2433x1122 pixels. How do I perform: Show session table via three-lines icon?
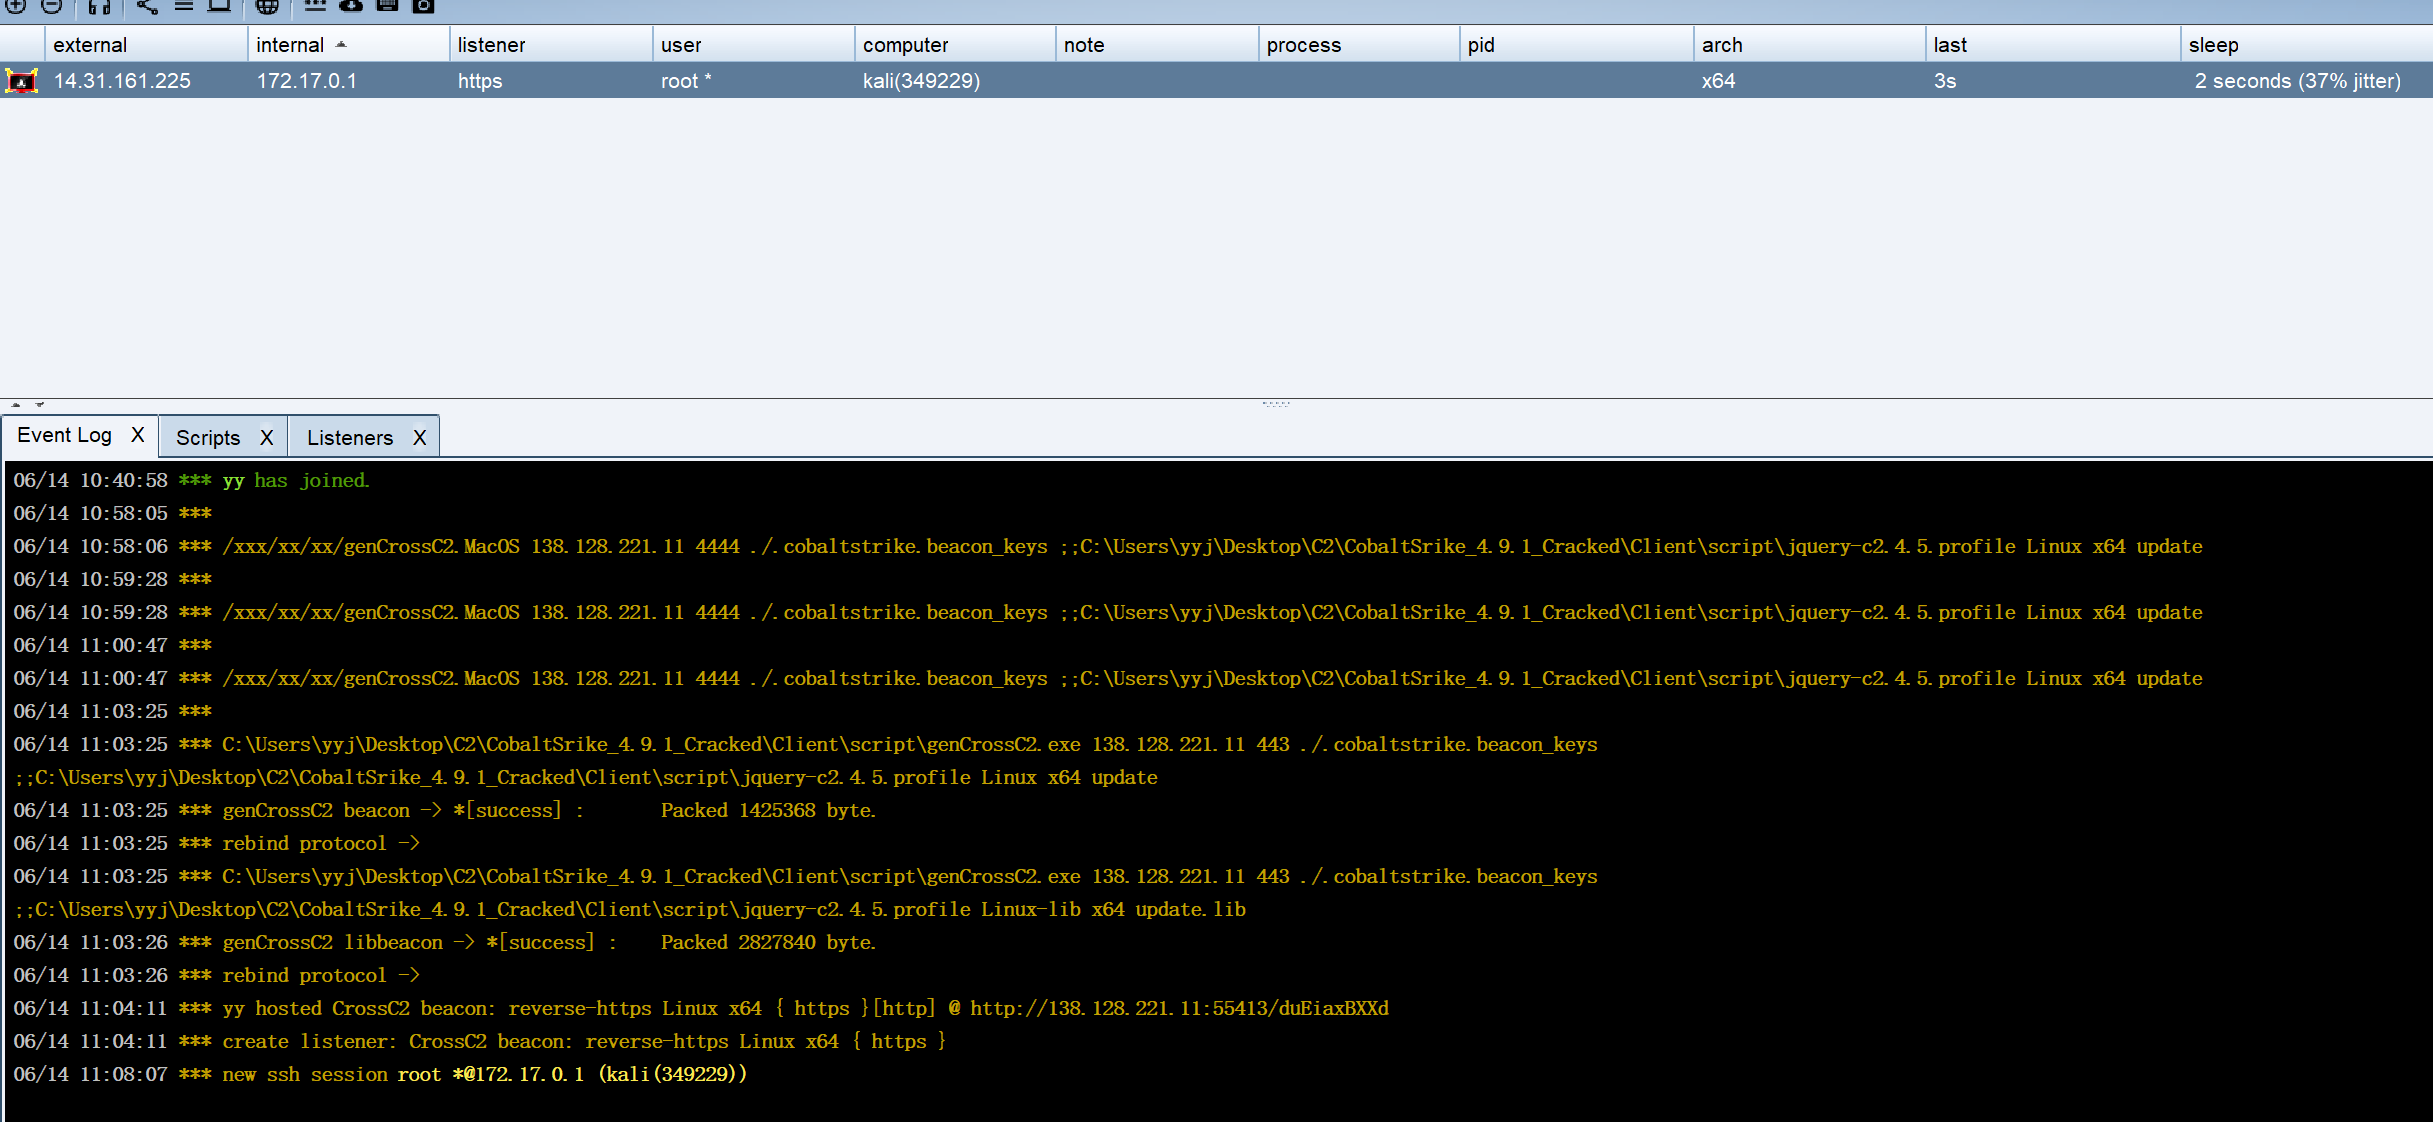tap(184, 6)
